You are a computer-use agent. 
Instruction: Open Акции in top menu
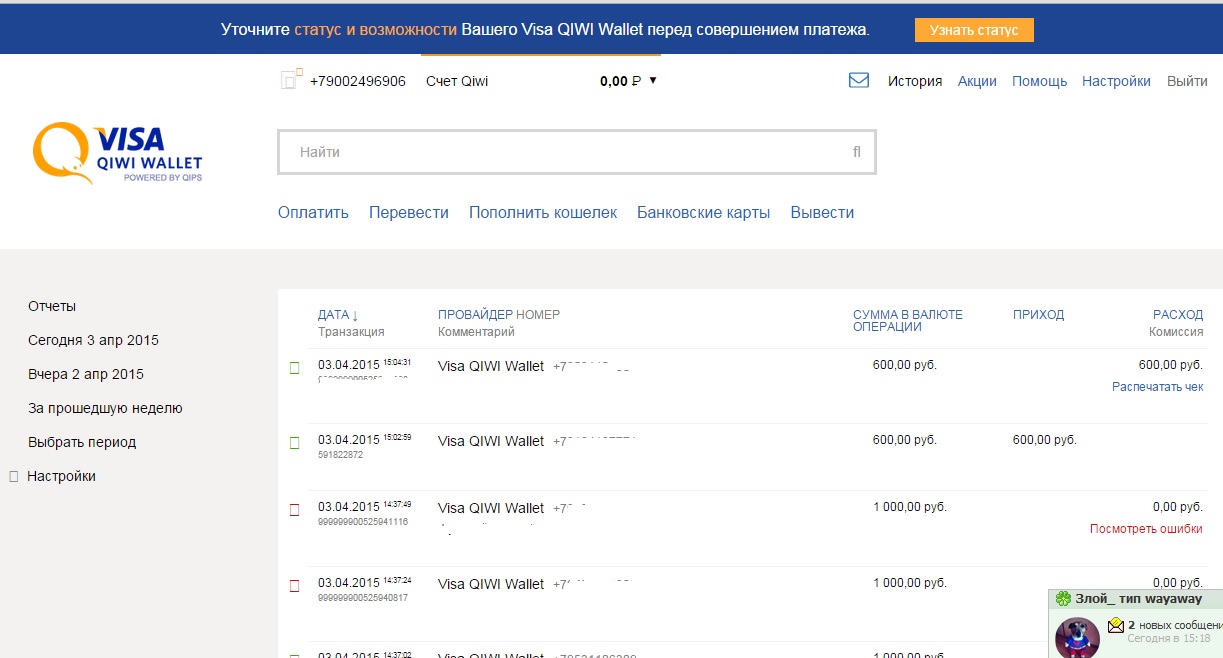pos(977,81)
